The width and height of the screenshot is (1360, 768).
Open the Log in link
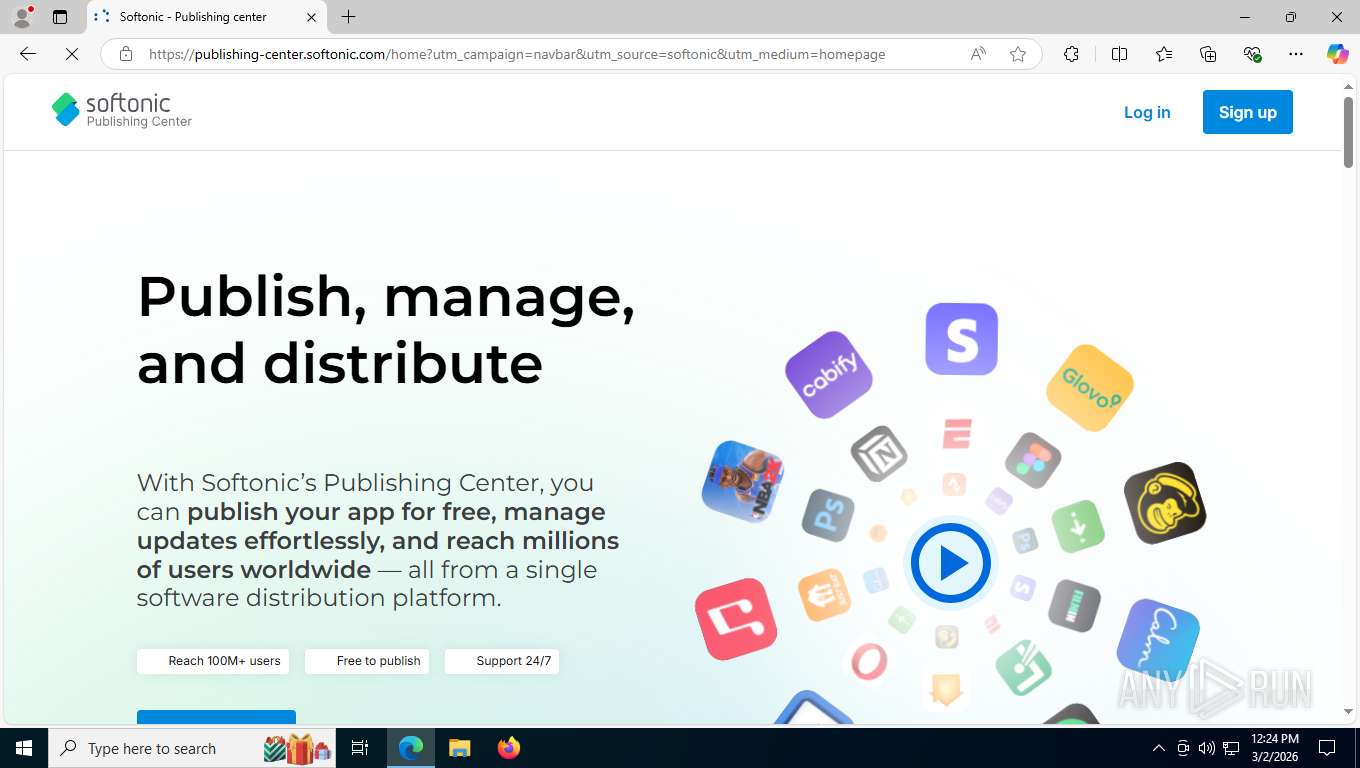1147,112
